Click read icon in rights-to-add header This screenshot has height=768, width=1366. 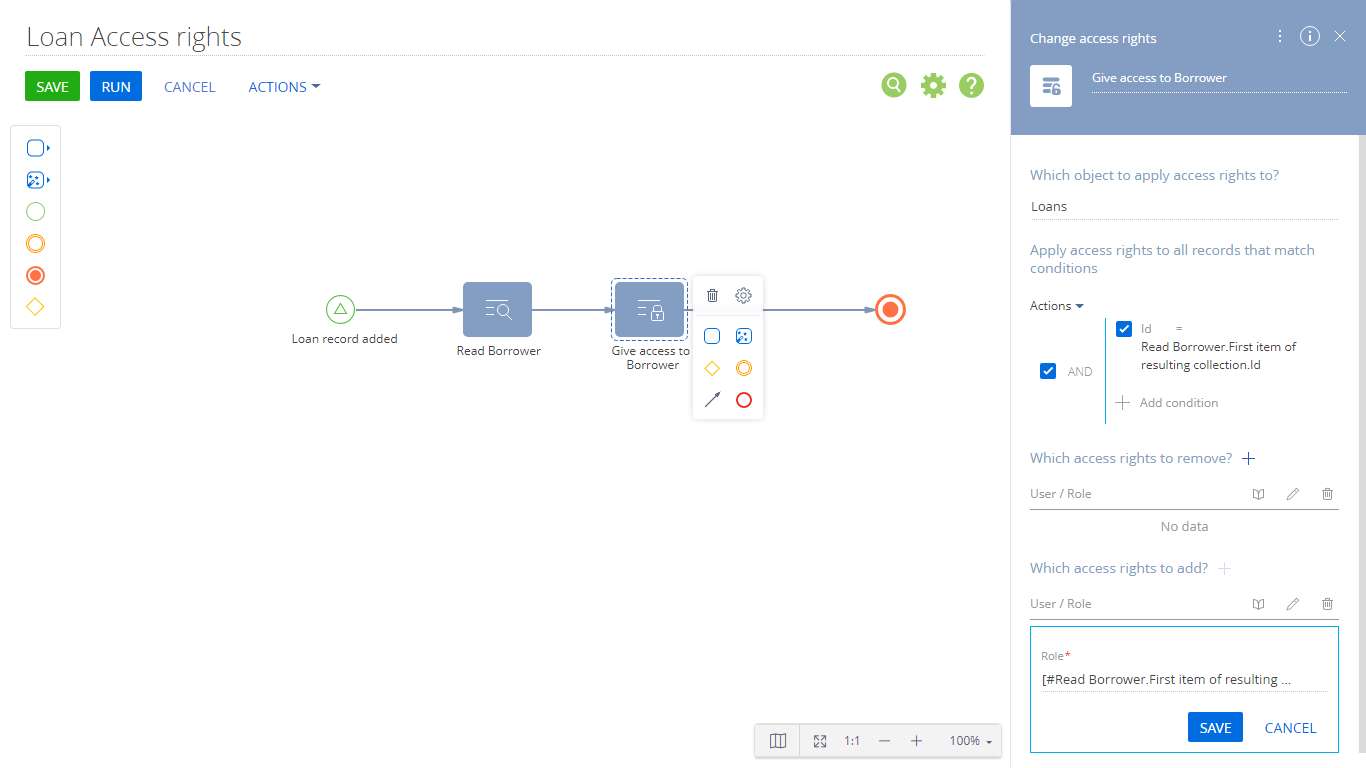click(x=1259, y=604)
